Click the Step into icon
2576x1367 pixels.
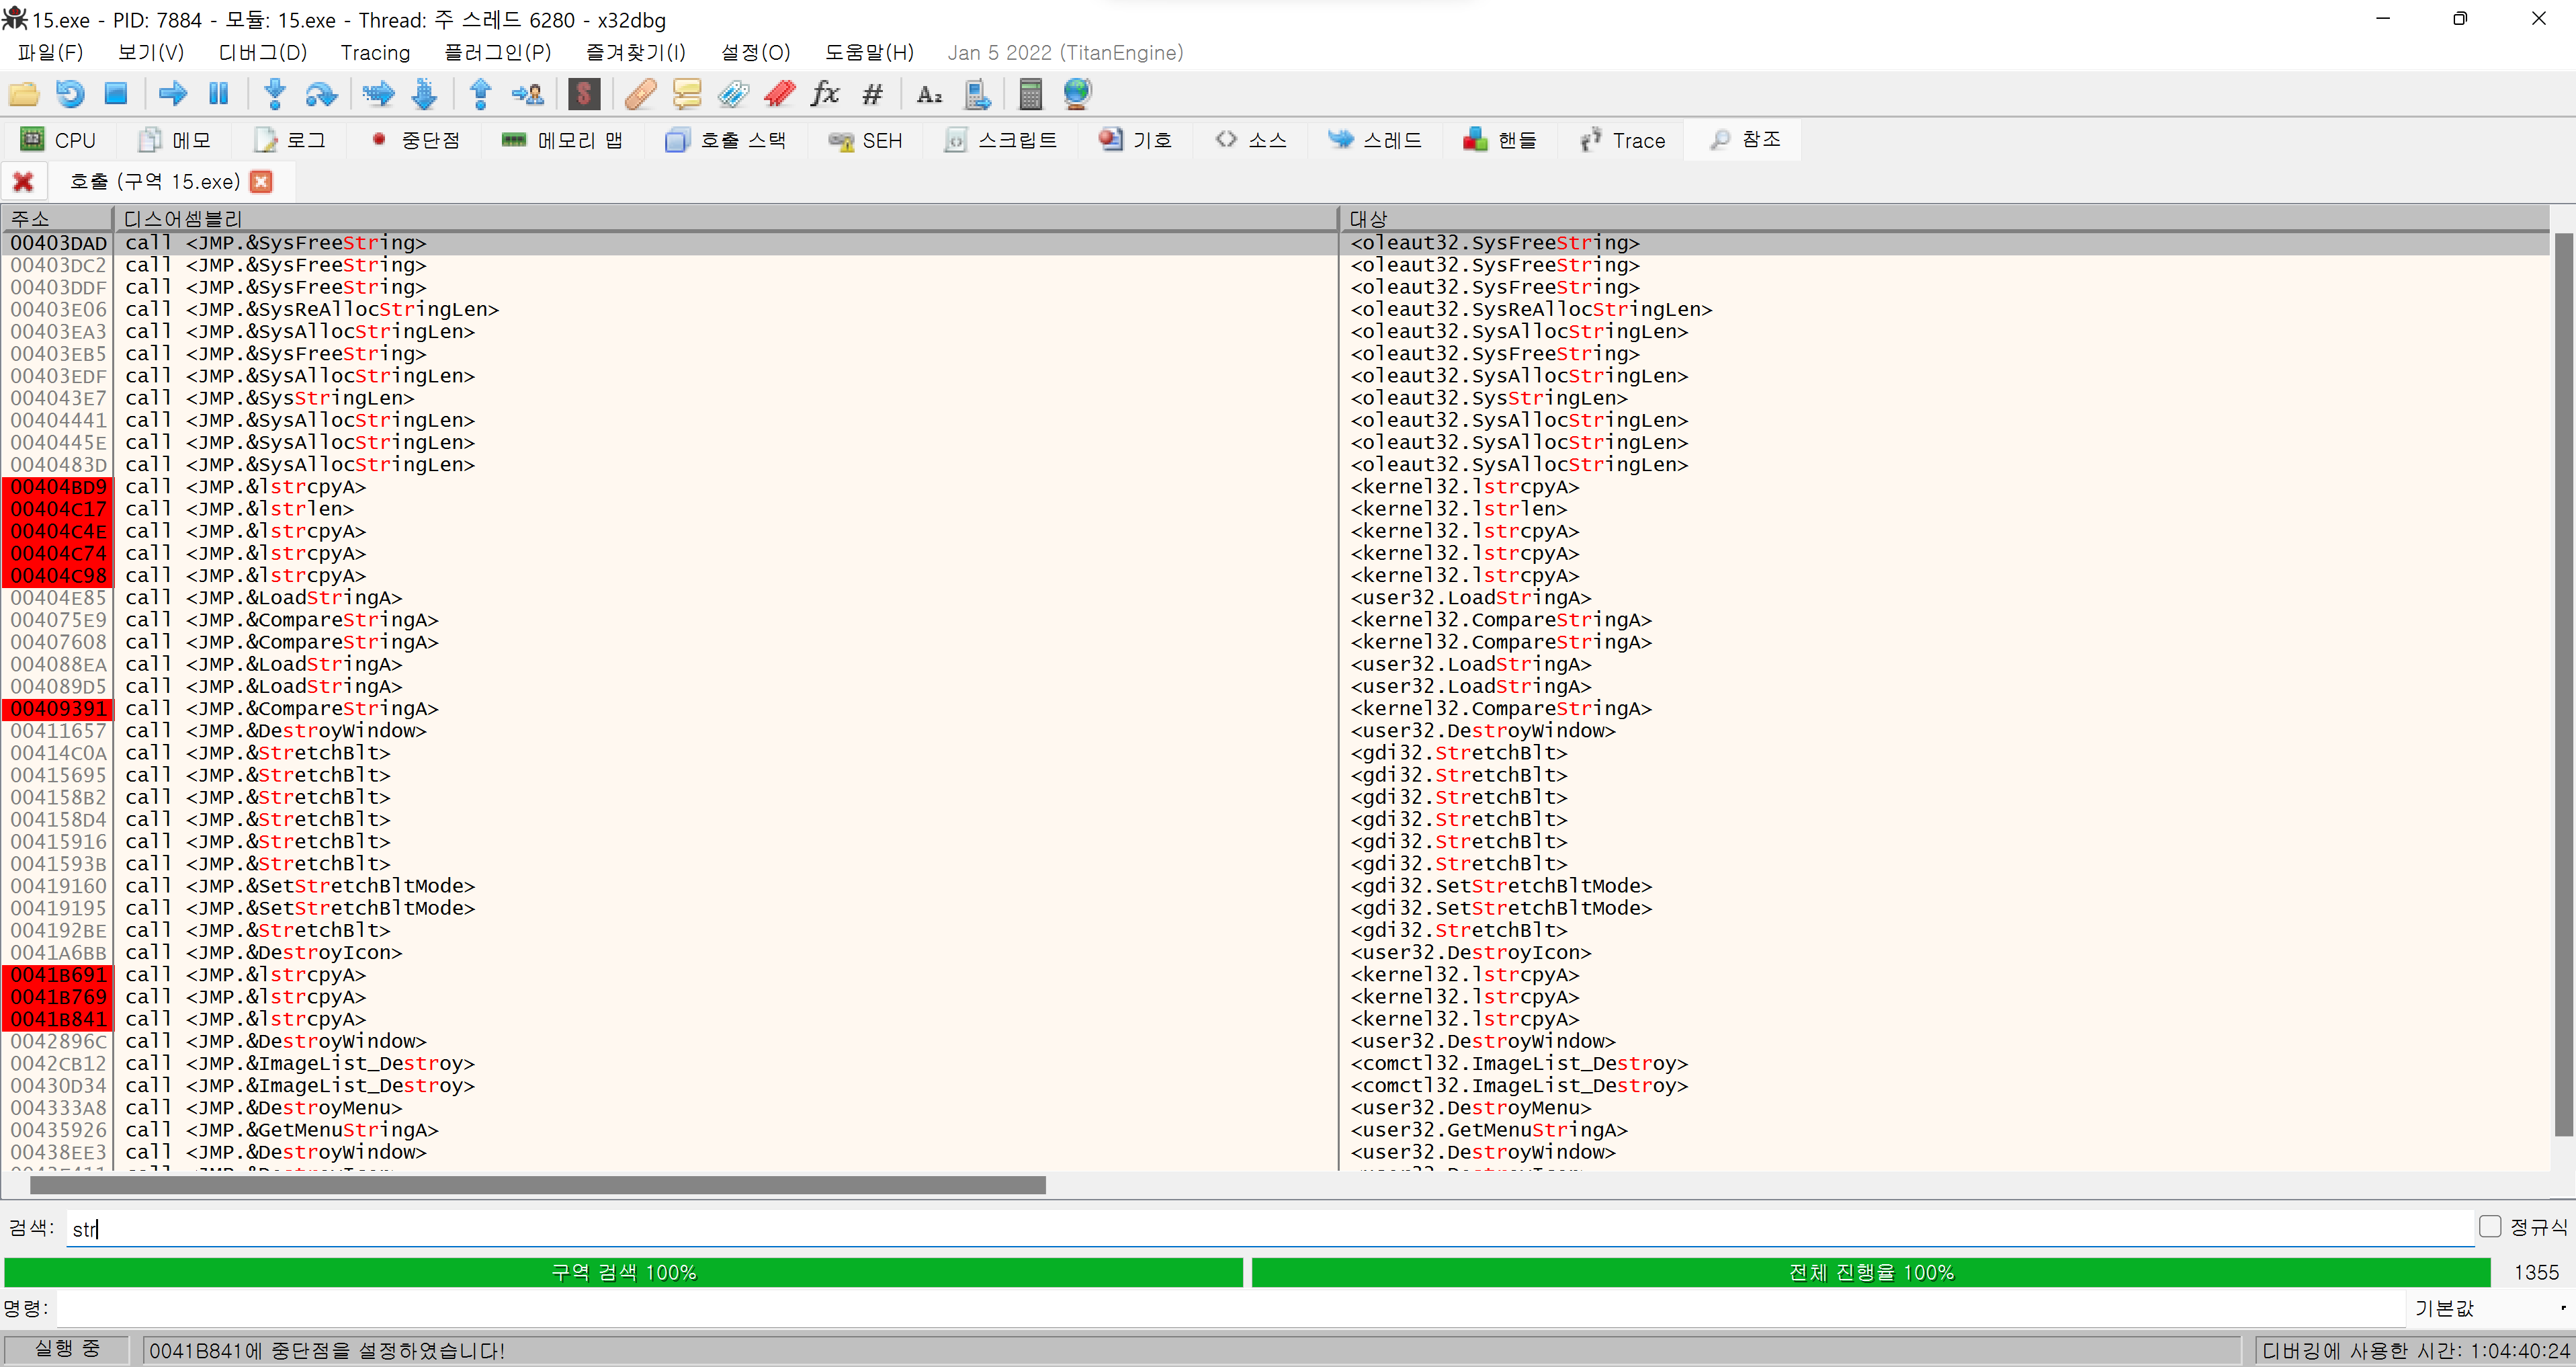275,94
